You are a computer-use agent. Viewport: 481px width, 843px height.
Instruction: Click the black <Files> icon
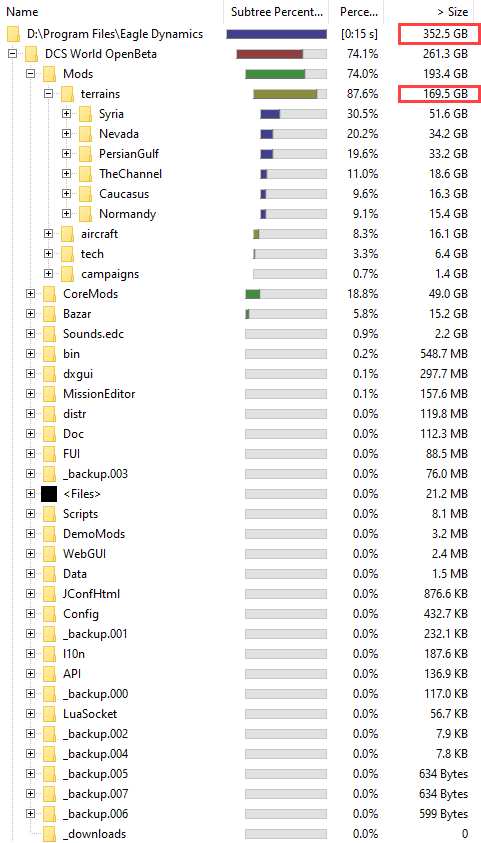tap(49, 494)
